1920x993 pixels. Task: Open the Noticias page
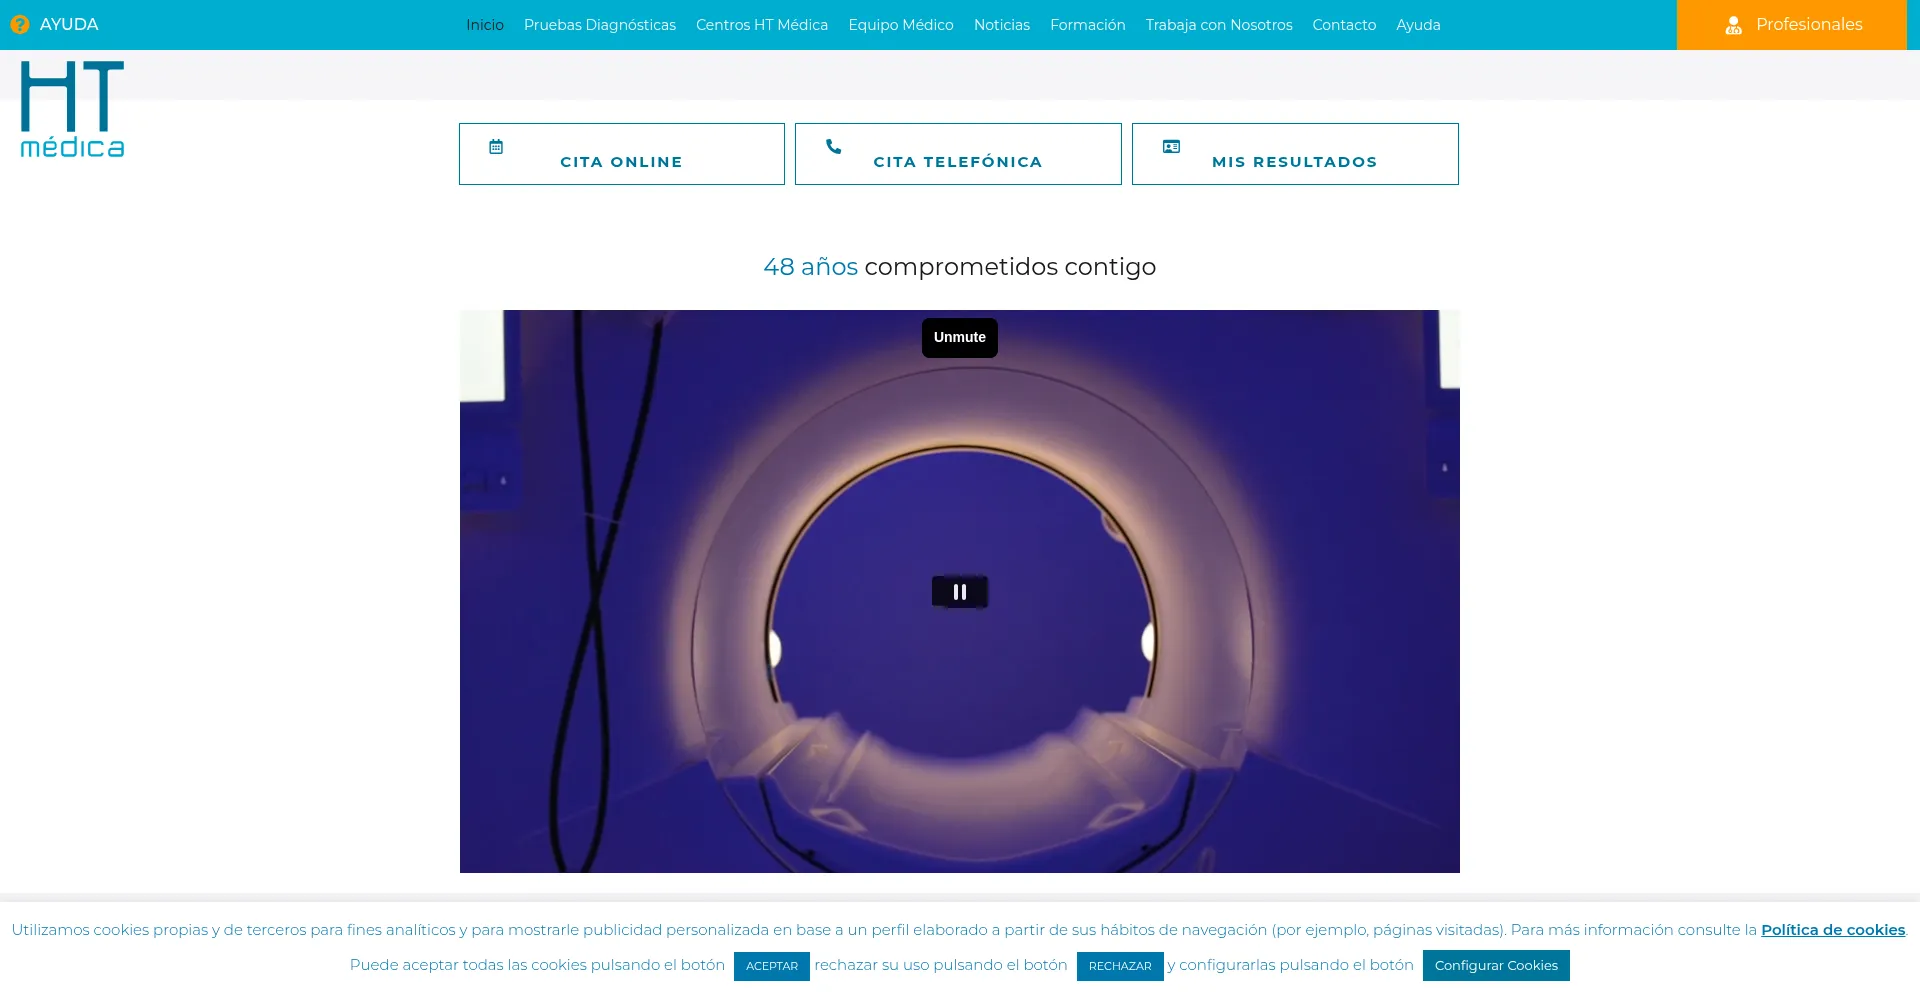tap(1001, 24)
